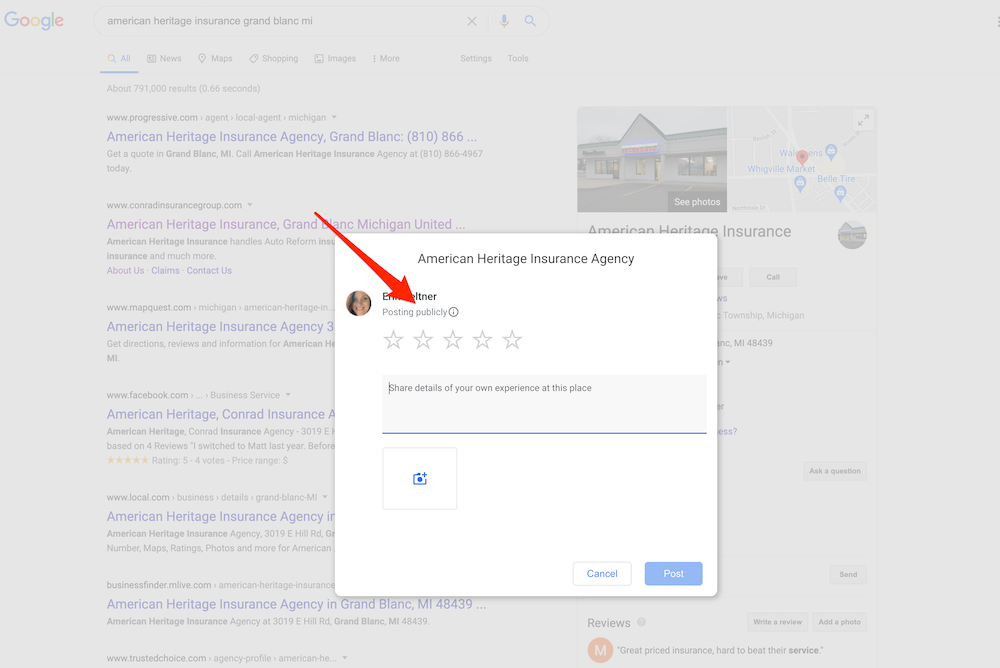Open the Reviews help question icon

click(x=642, y=622)
